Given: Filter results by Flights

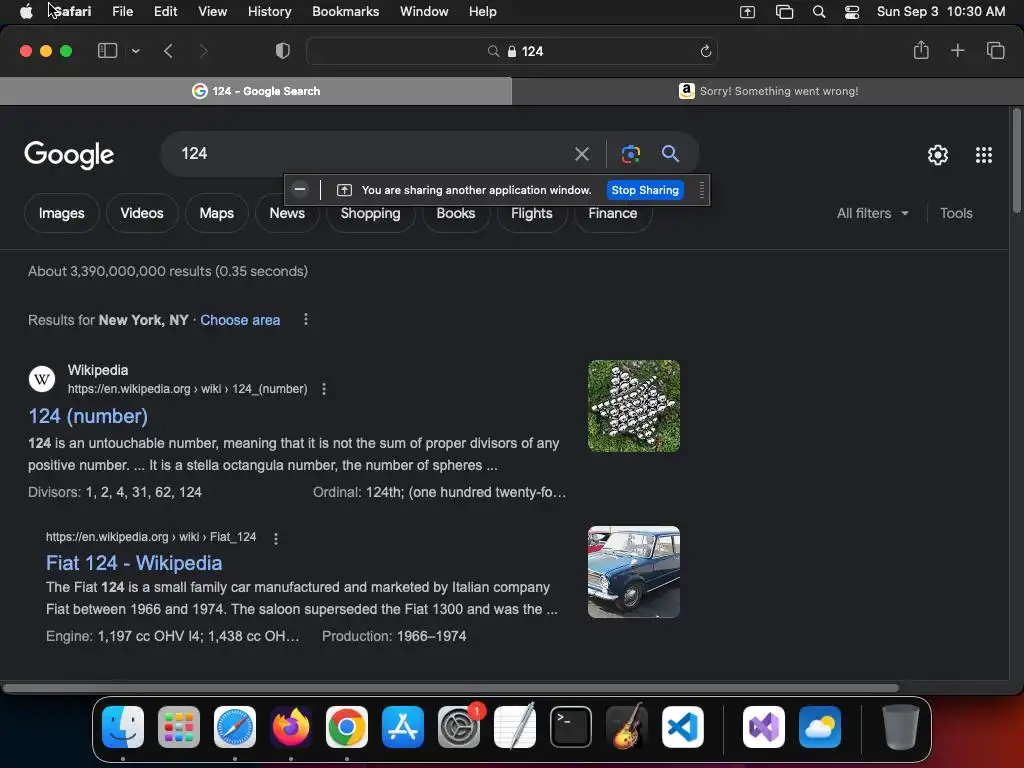Looking at the screenshot, I should click(531, 213).
